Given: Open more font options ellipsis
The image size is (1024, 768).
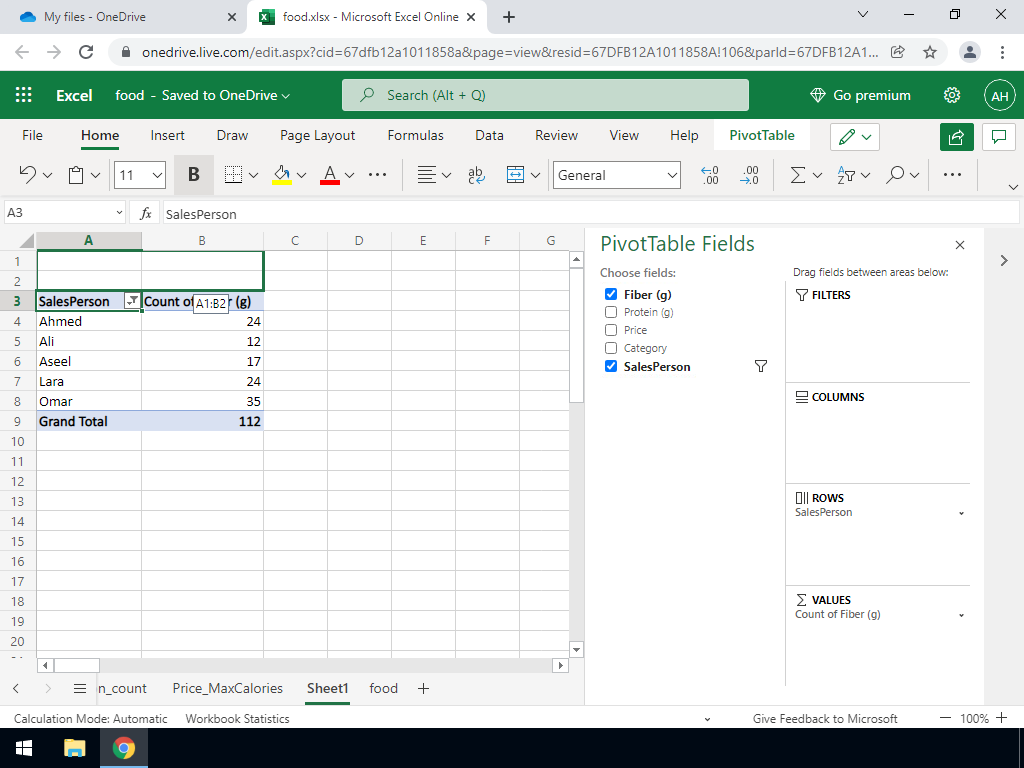Looking at the screenshot, I should pyautogui.click(x=377, y=175).
